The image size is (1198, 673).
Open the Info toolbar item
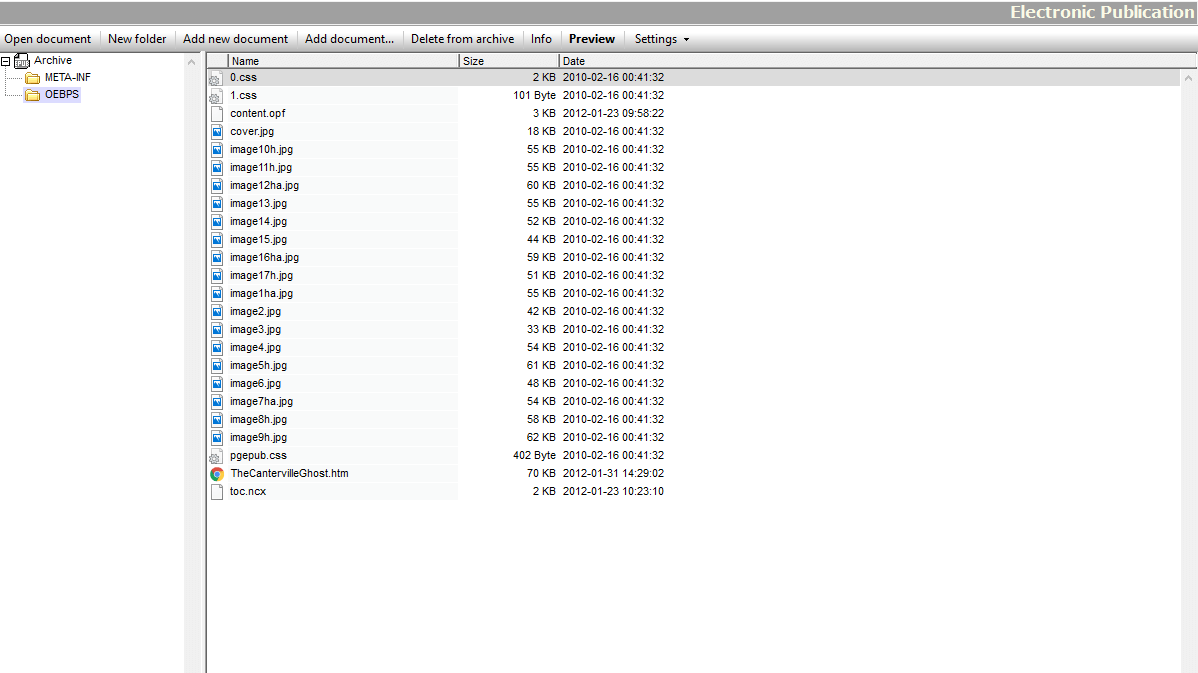pyautogui.click(x=541, y=39)
